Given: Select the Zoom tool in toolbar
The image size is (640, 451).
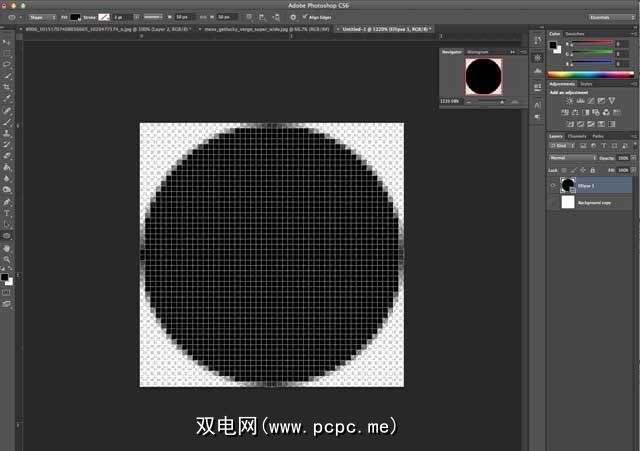Looking at the screenshot, I should tap(7, 259).
